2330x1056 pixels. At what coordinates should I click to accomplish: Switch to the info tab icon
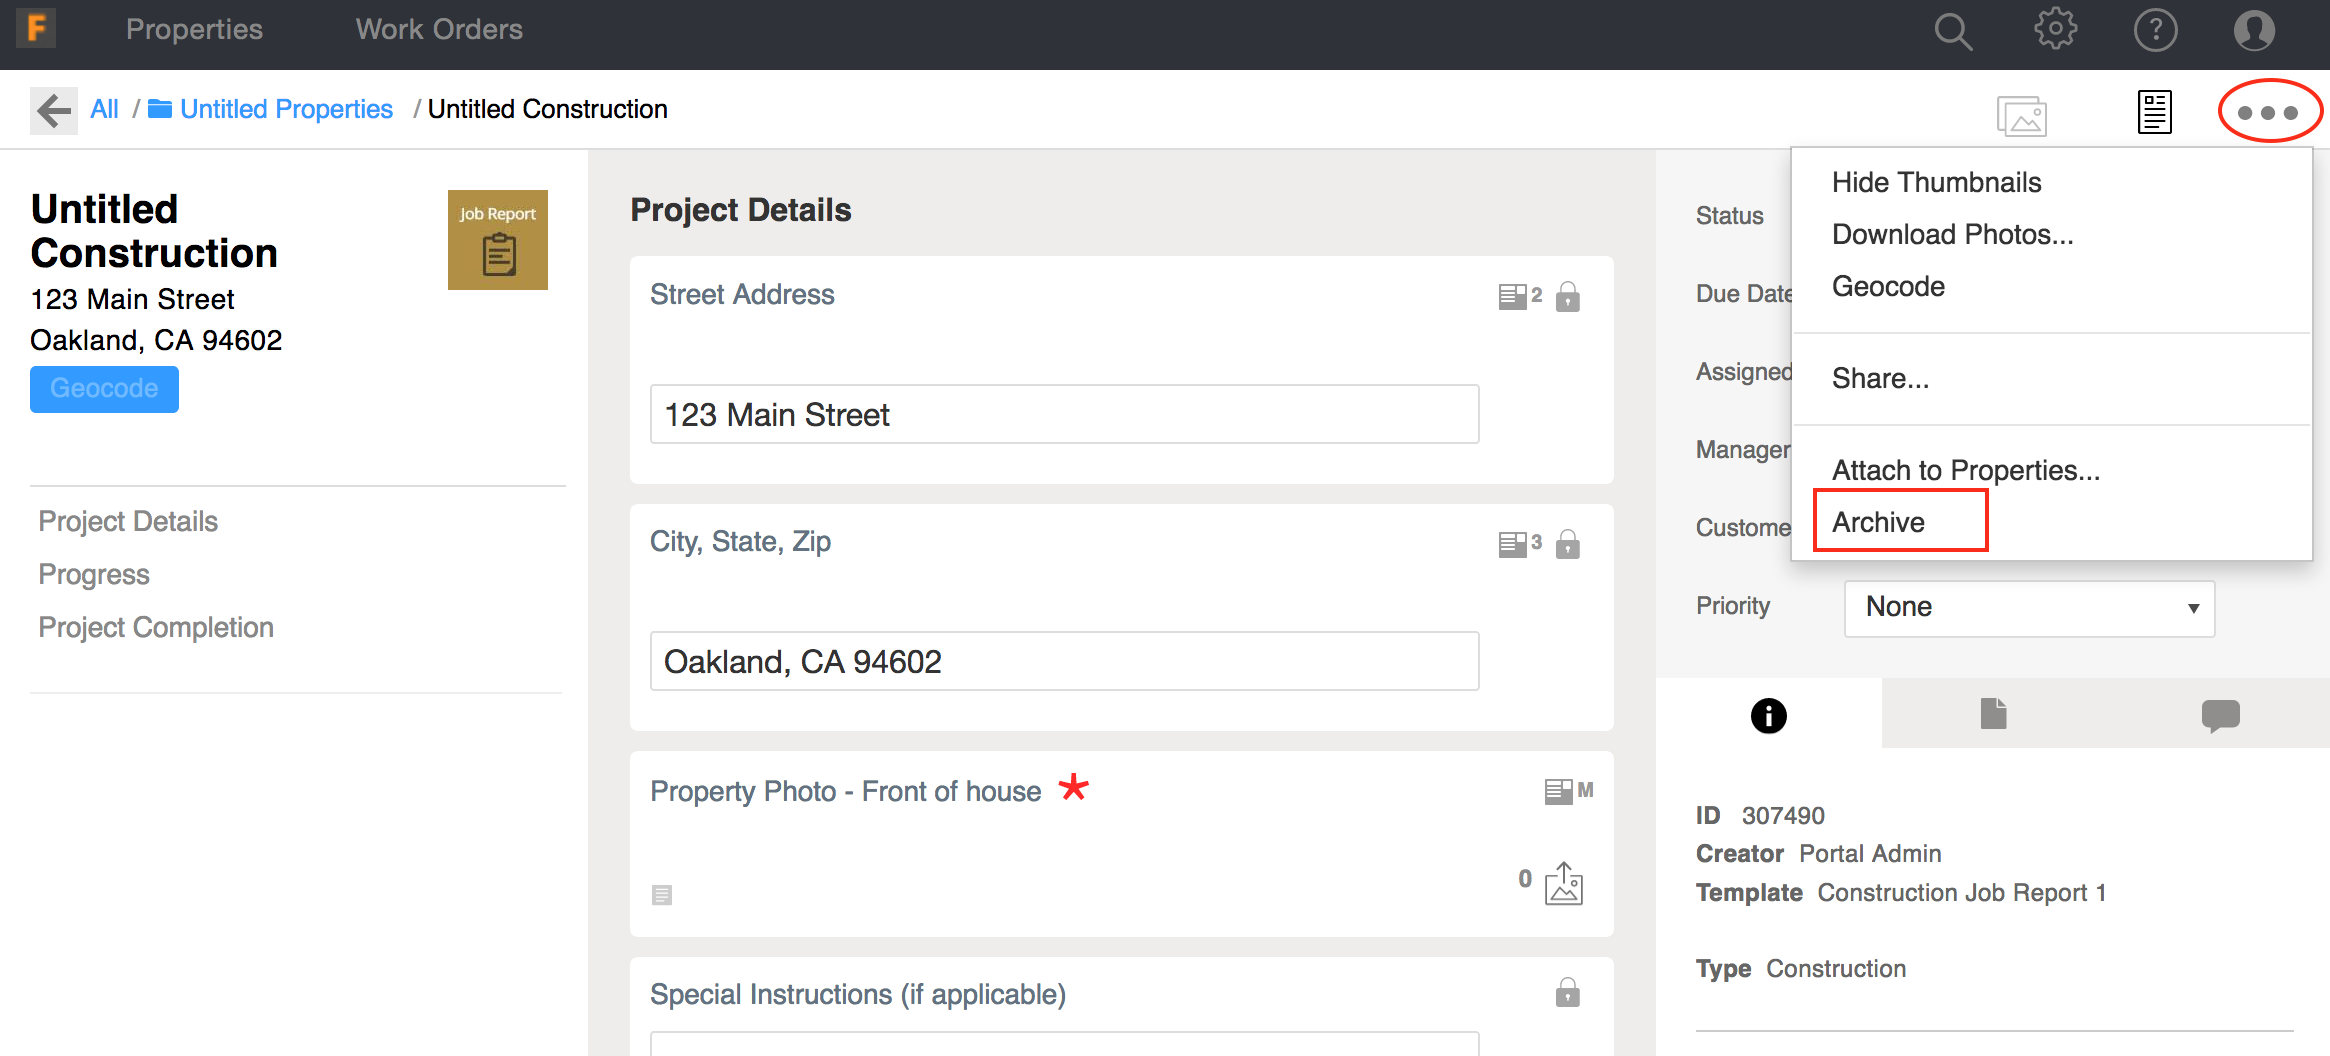(x=1768, y=716)
